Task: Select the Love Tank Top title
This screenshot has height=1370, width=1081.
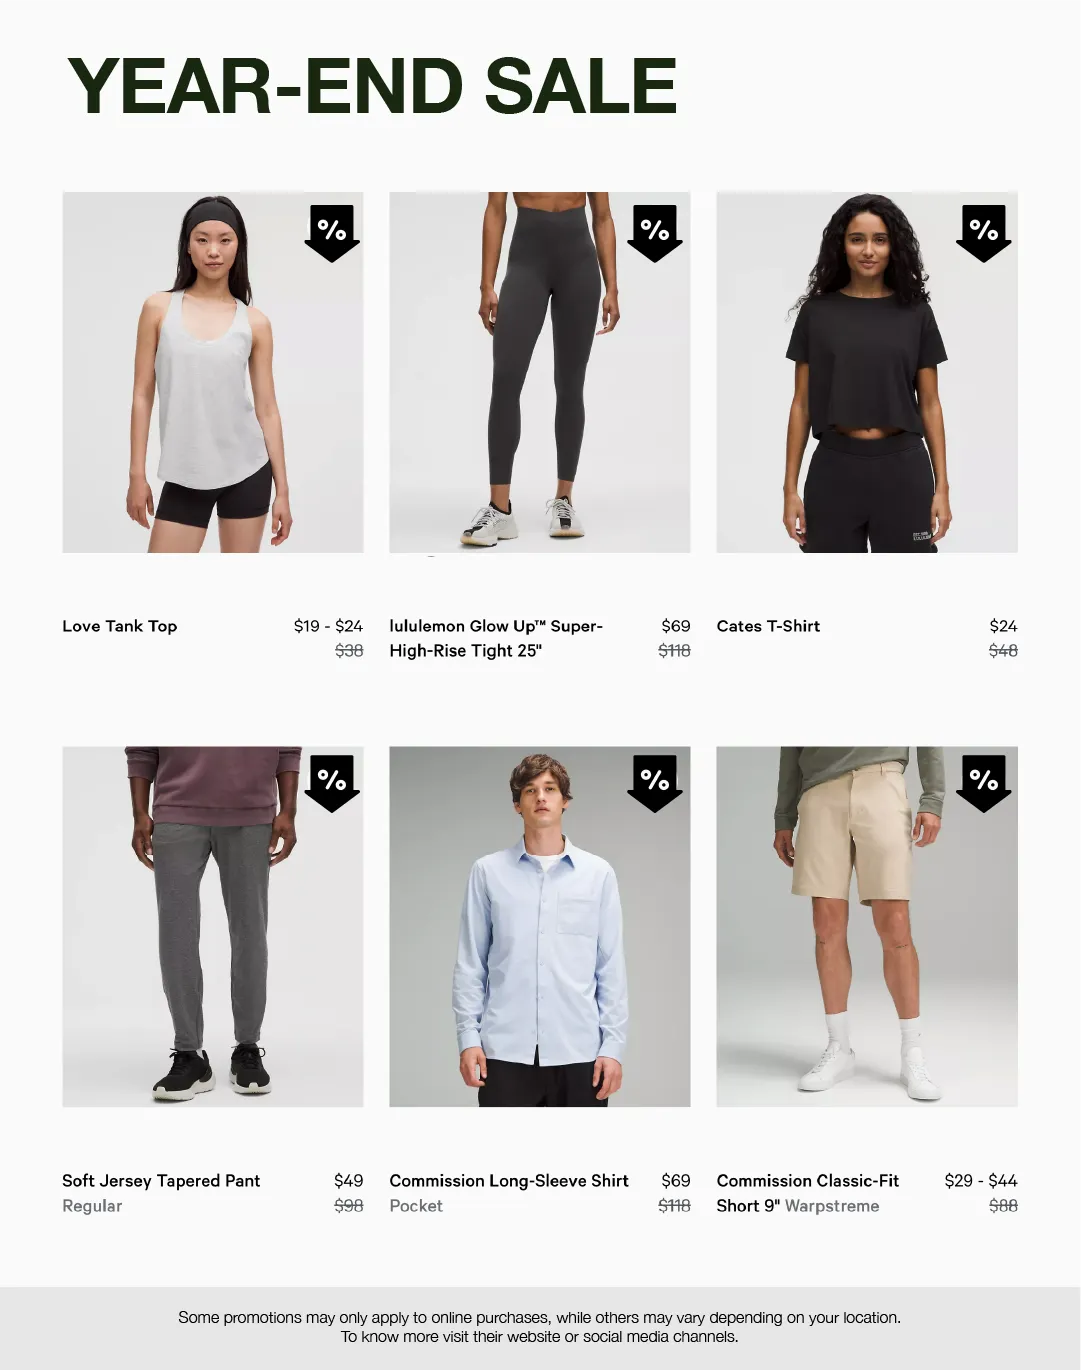Action: click(120, 626)
